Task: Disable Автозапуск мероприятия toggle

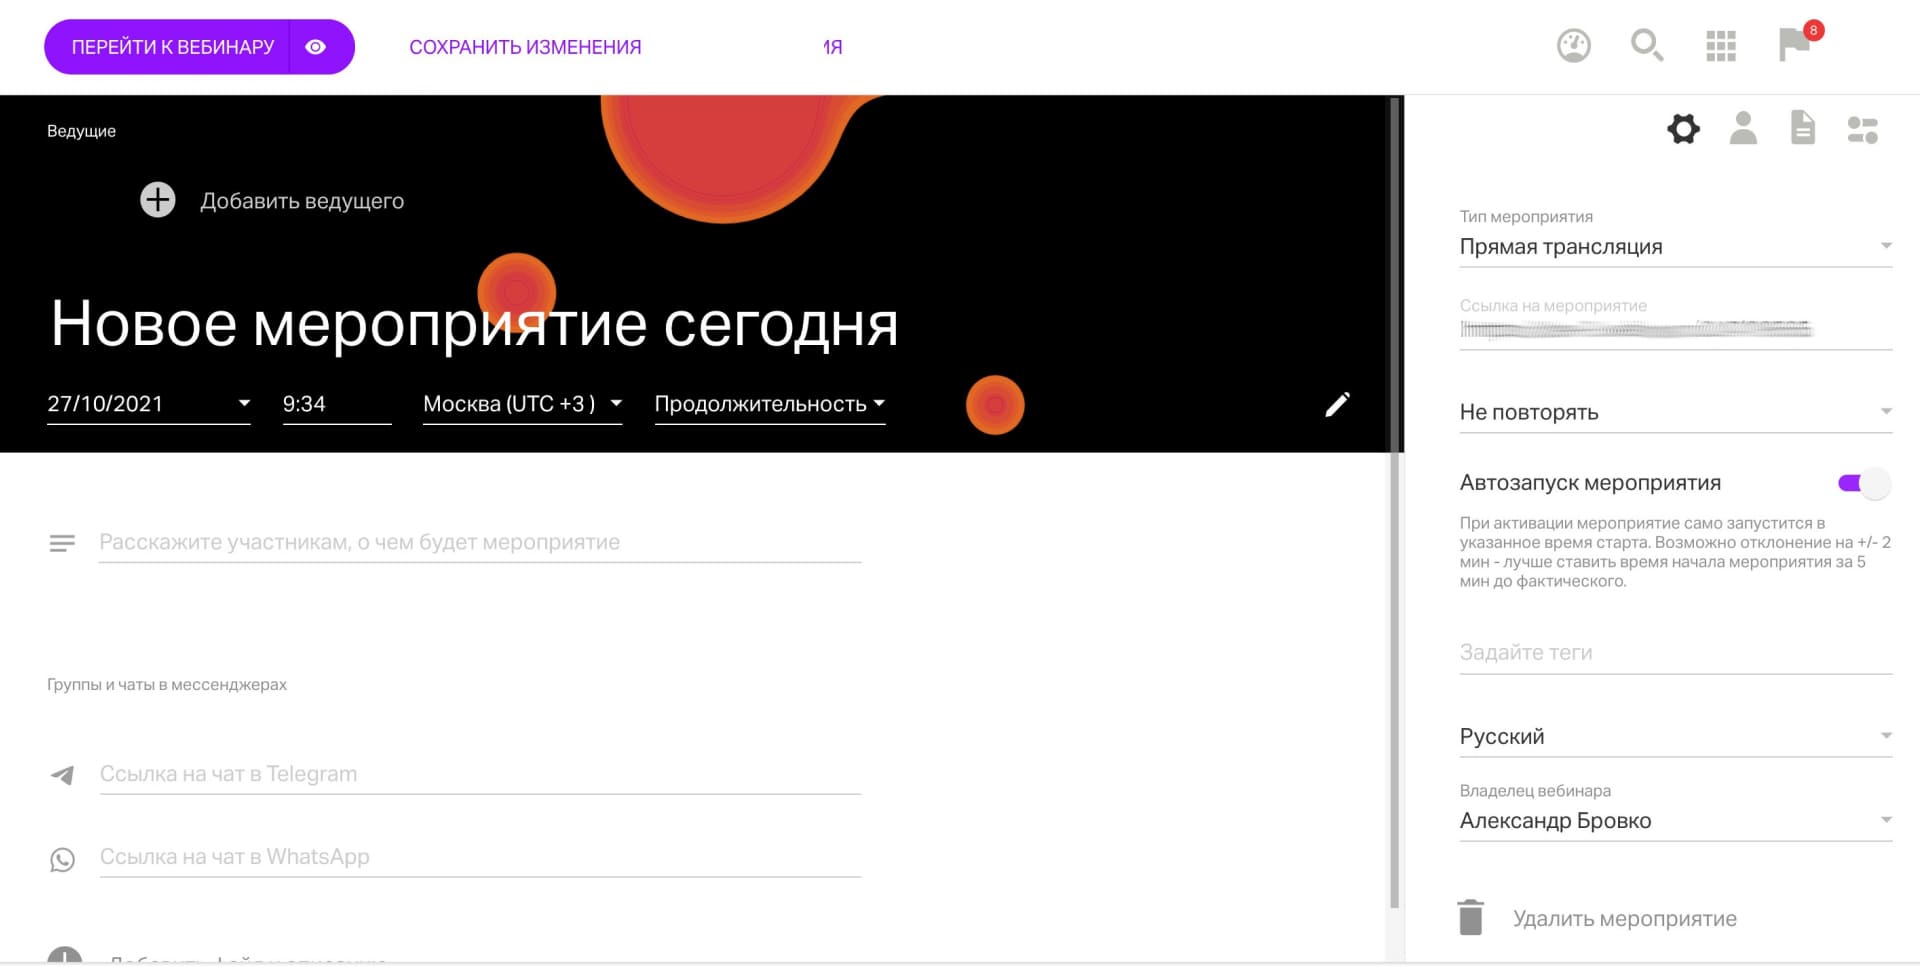Action: pyautogui.click(x=1864, y=483)
